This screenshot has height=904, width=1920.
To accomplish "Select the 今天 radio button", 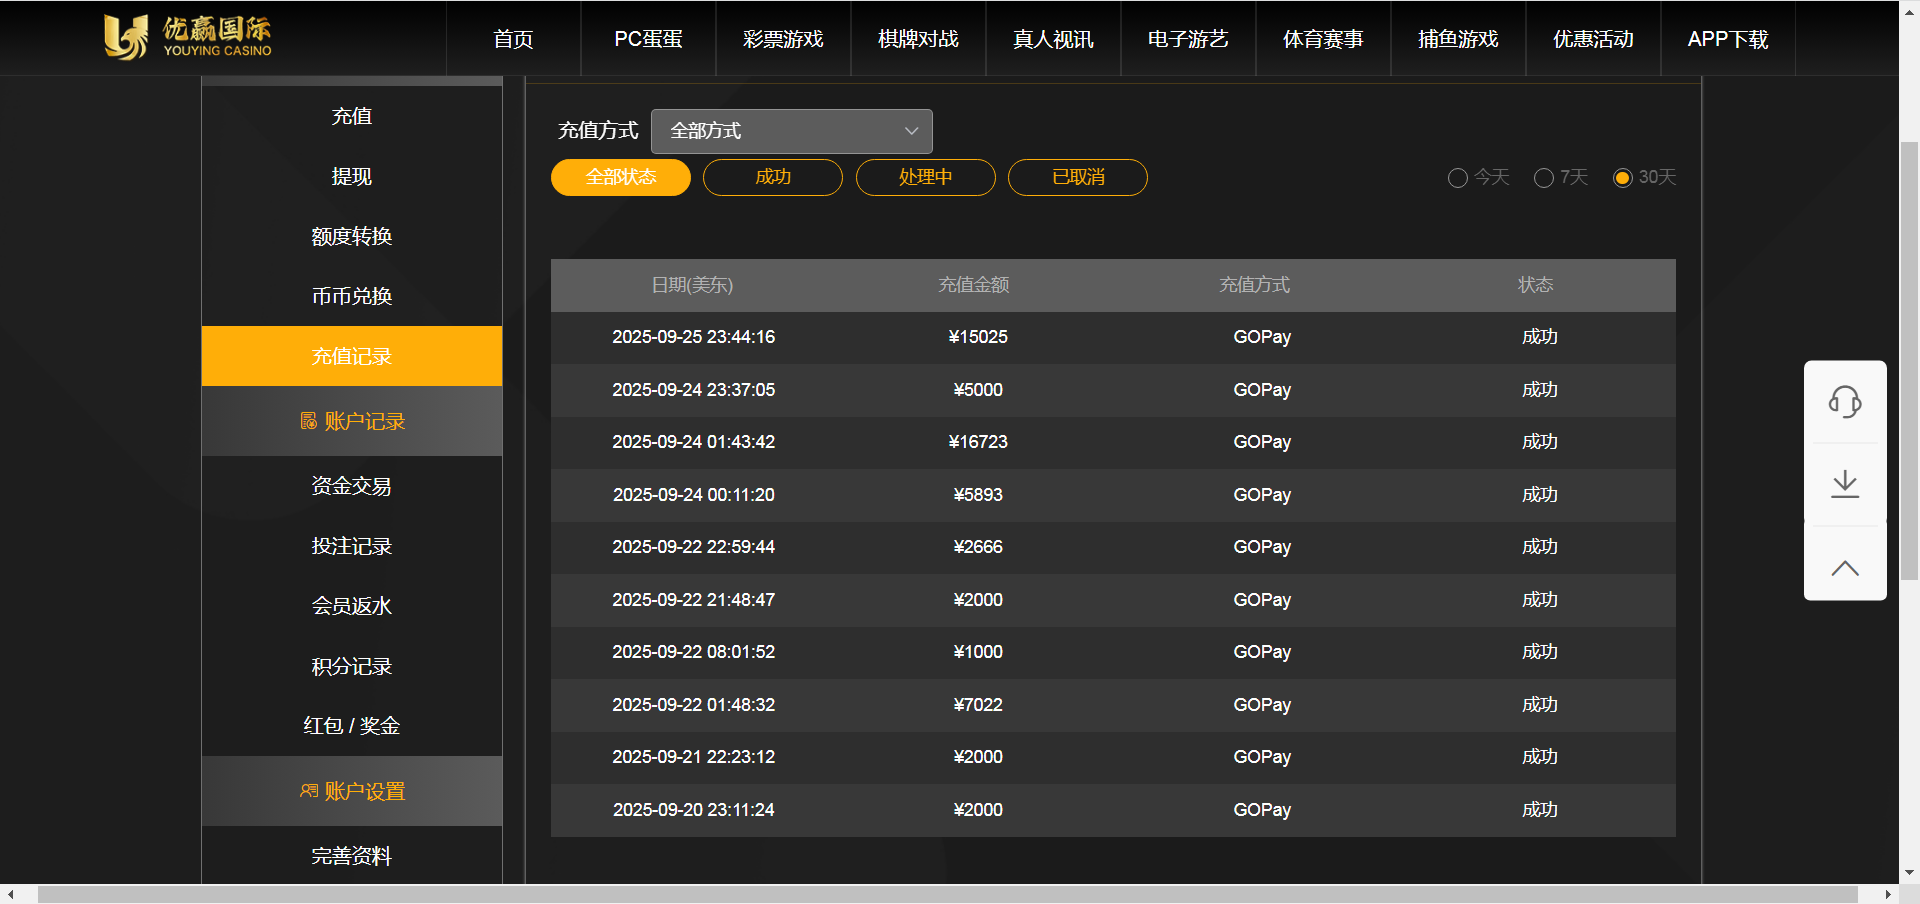I will click(x=1457, y=178).
